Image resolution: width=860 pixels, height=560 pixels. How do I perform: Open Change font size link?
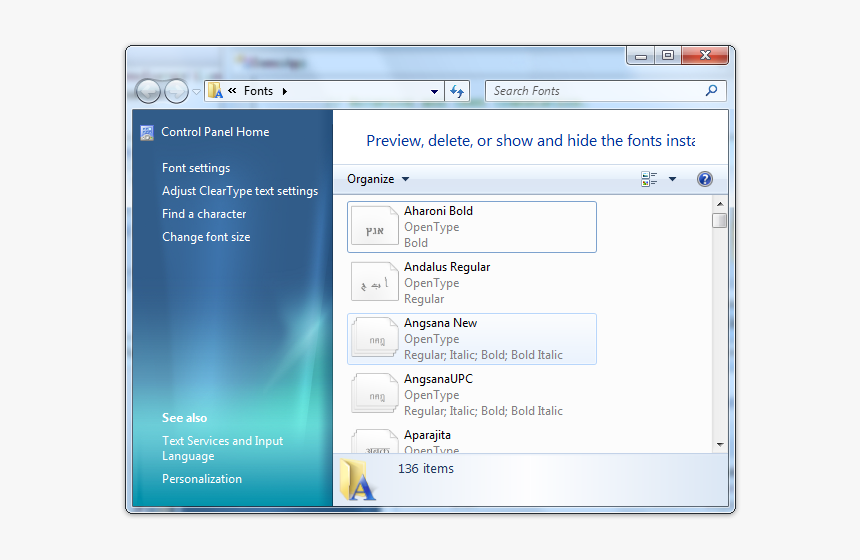pos(206,237)
